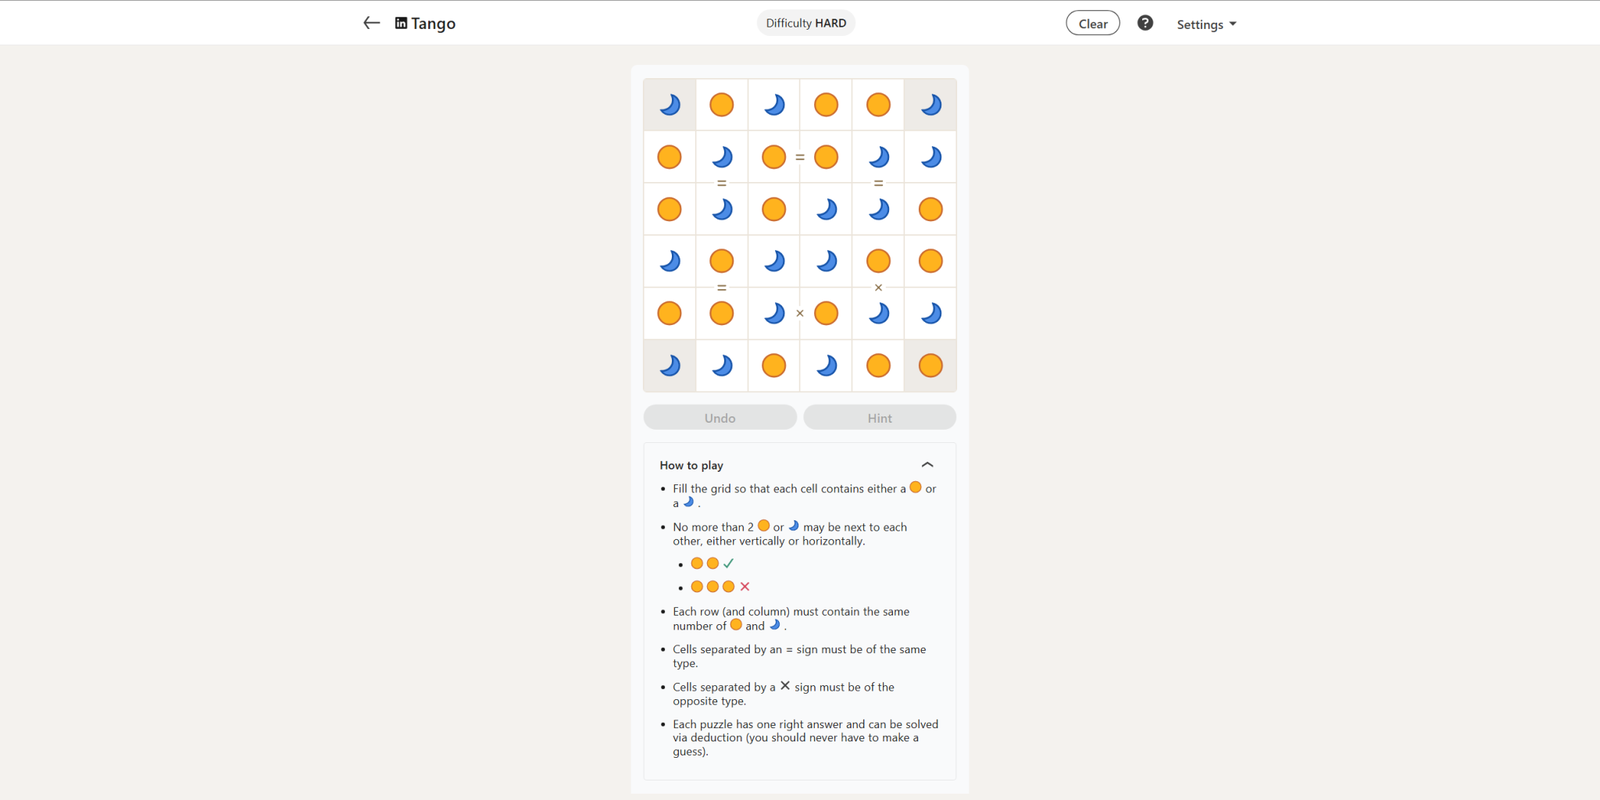Open the help question mark icon
Viewport: 1600px width, 800px height.
click(1145, 23)
